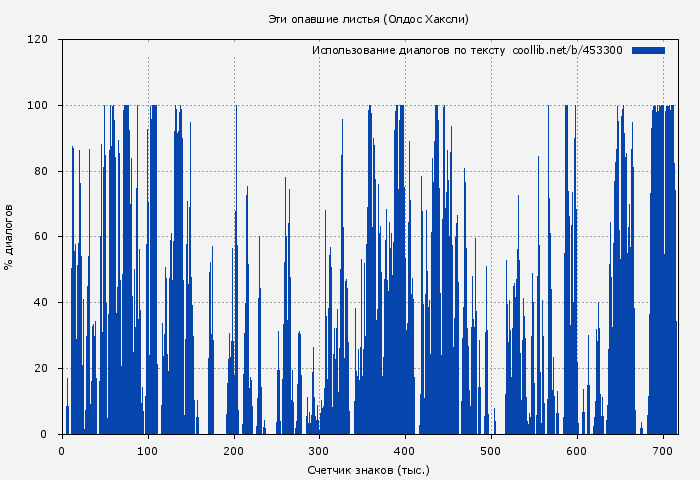Select the 60 tick on the vertical axis
The height and width of the screenshot is (480, 700).
pyautogui.click(x=41, y=237)
